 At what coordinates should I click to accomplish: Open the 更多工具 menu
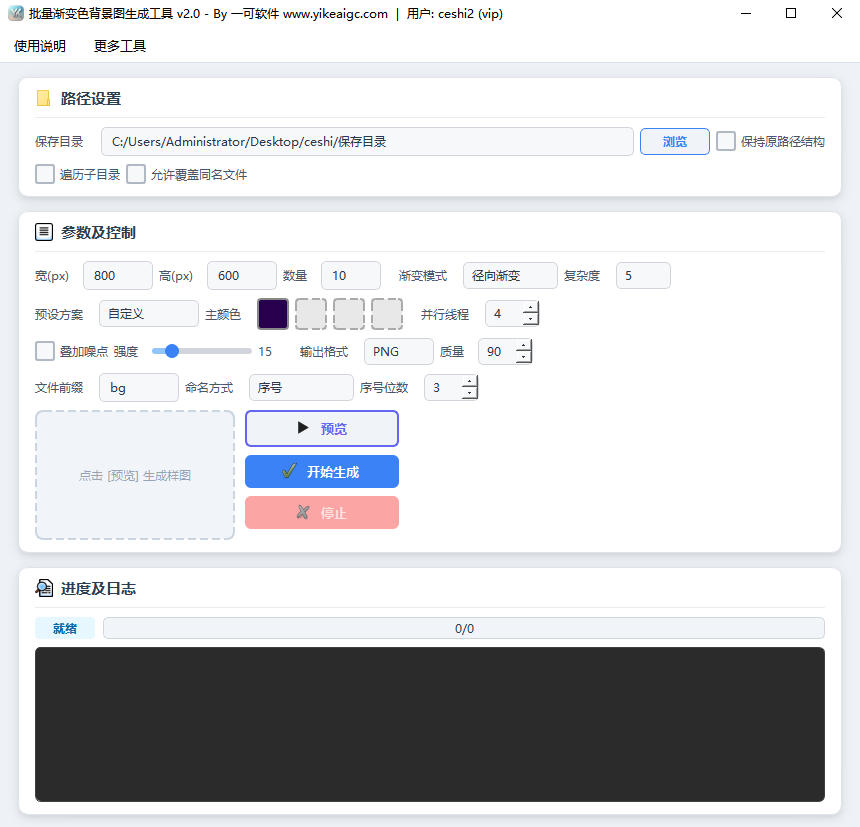(x=120, y=46)
